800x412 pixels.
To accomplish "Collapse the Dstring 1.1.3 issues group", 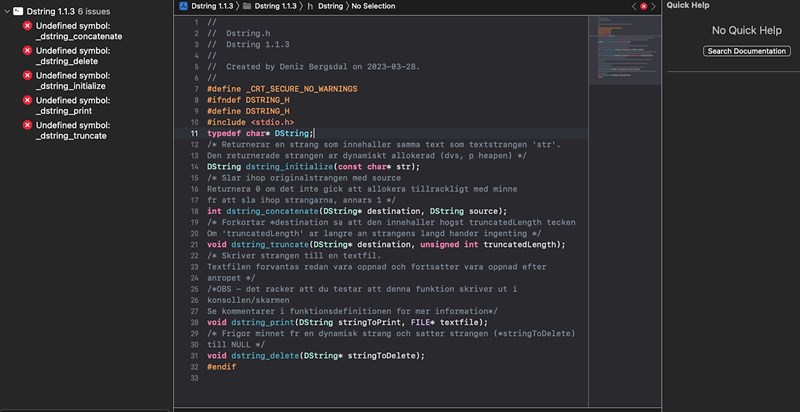I will coord(6,9).
